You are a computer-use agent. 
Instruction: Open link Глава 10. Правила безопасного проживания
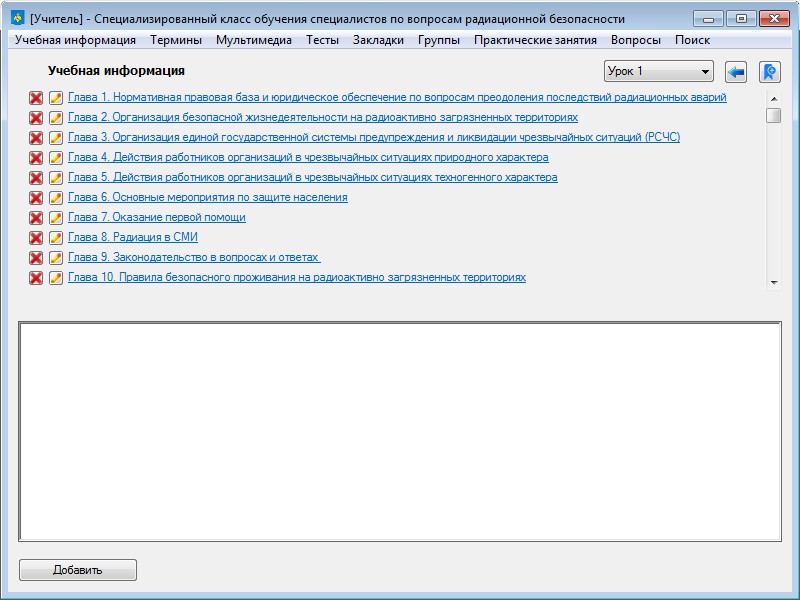[297, 277]
